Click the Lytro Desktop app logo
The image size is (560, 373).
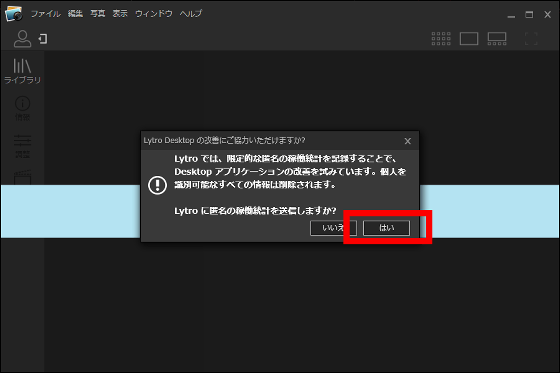pyautogui.click(x=14, y=14)
